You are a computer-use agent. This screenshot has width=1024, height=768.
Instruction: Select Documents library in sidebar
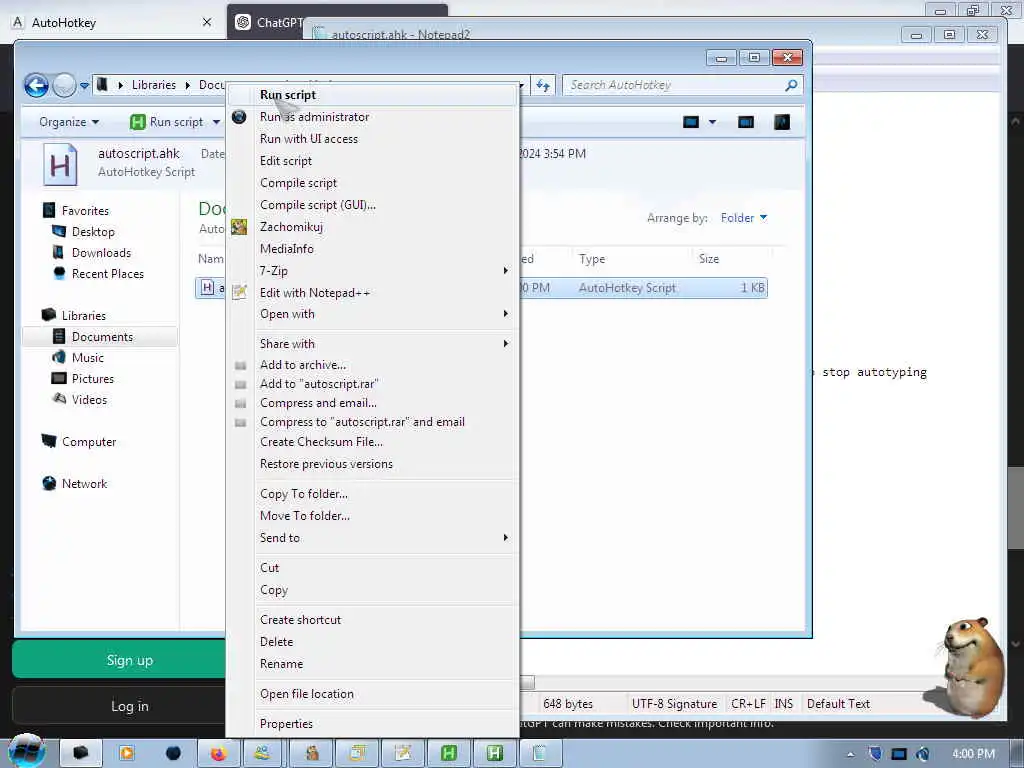[x=99, y=336]
